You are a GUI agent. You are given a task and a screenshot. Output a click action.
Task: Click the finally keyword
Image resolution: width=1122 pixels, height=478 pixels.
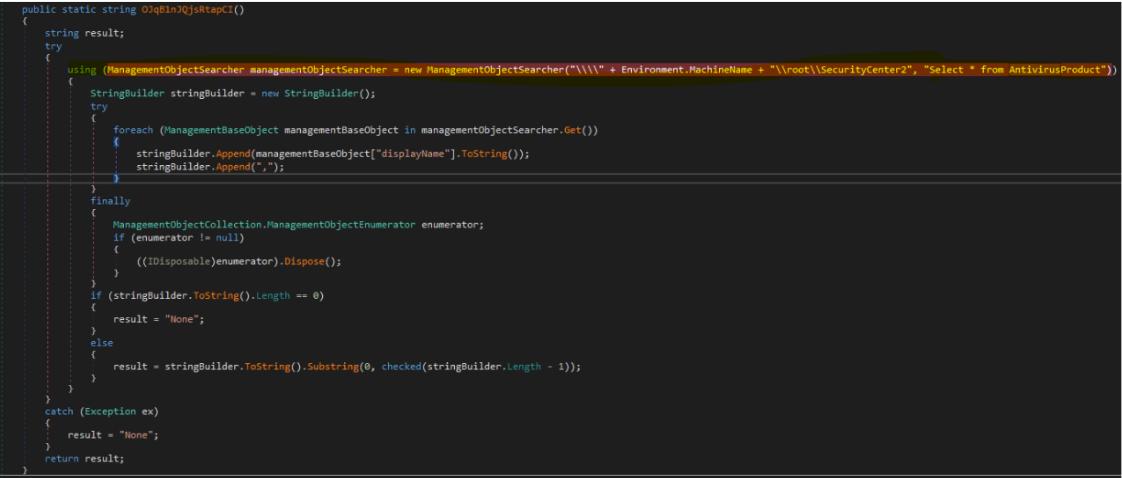tap(110, 200)
